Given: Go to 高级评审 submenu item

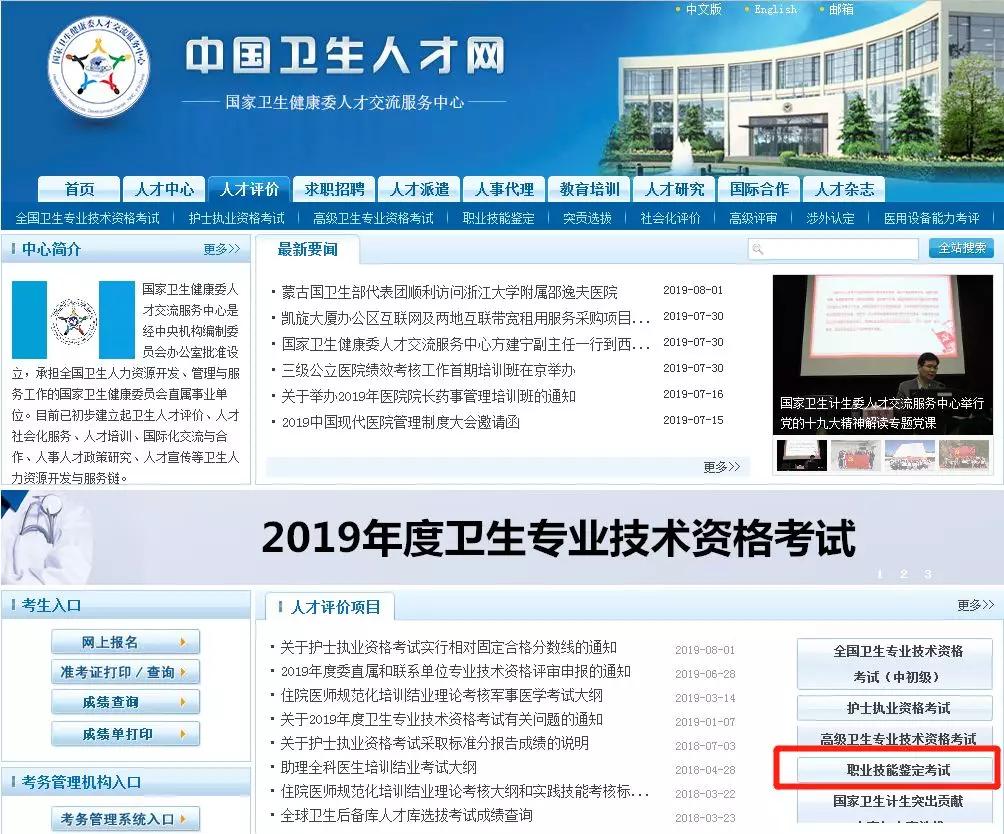Looking at the screenshot, I should 753,218.
